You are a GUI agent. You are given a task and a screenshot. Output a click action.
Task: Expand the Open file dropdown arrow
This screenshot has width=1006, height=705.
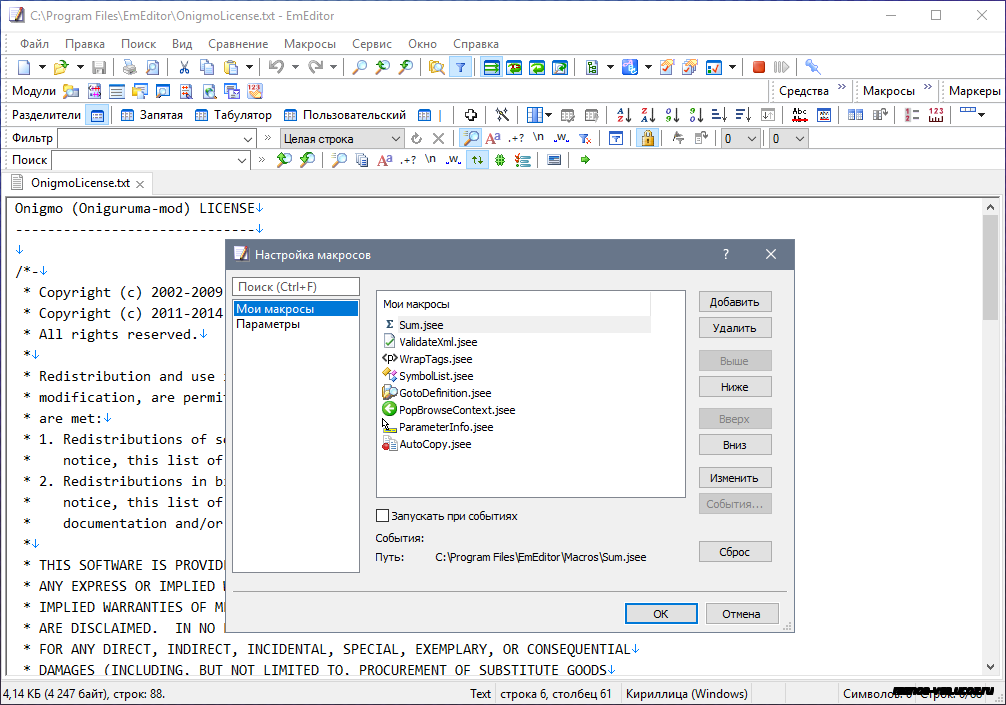[80, 67]
